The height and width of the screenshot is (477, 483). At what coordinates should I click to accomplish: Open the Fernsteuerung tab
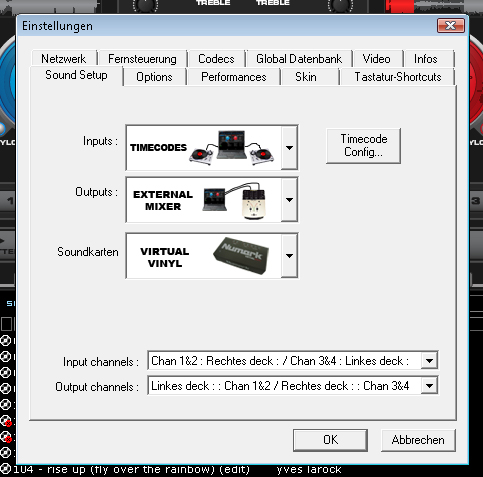pos(142,59)
